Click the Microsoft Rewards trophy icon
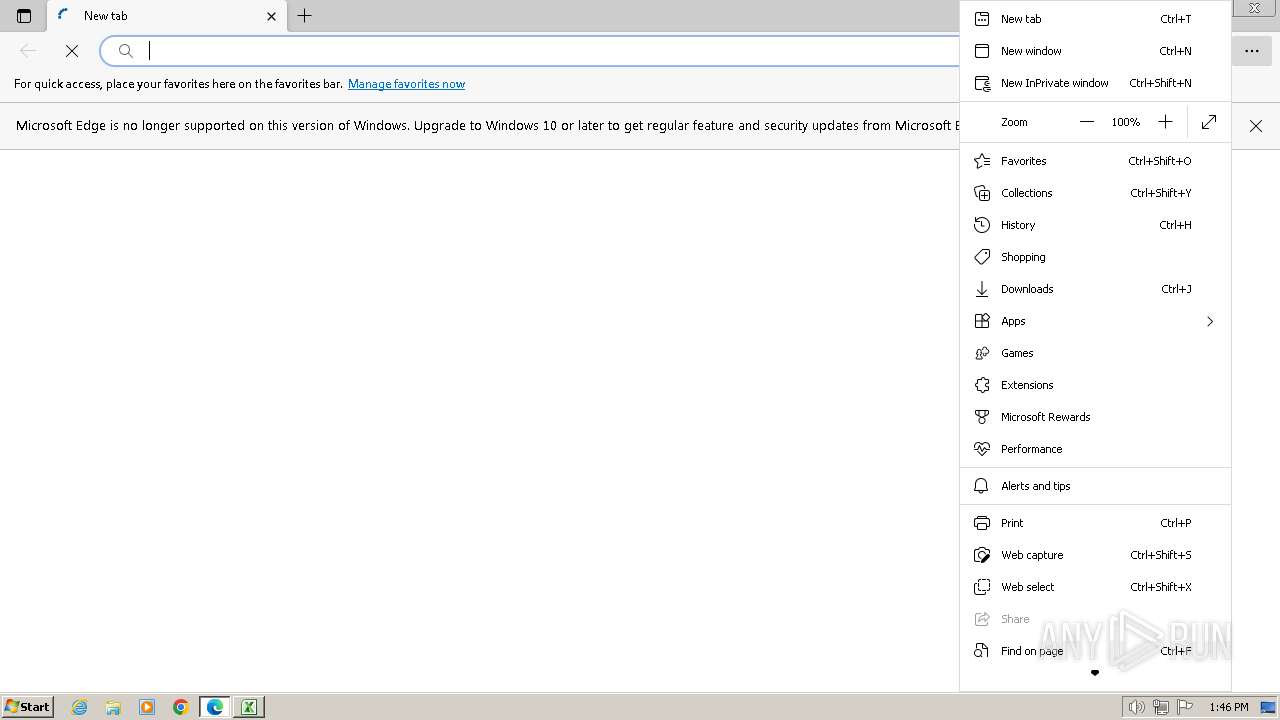 (x=982, y=417)
